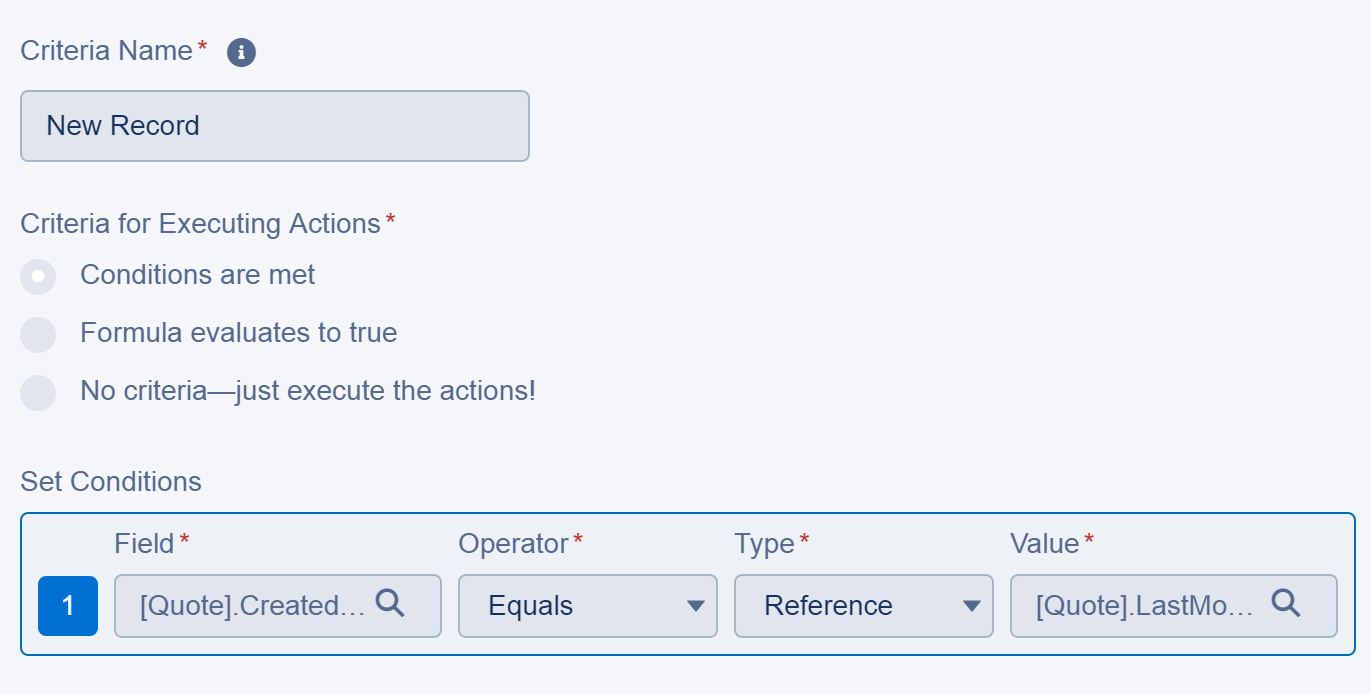Viewport: 1371px width, 694px height.
Task: Click the info icon beside Criteria Name
Action: 241,52
